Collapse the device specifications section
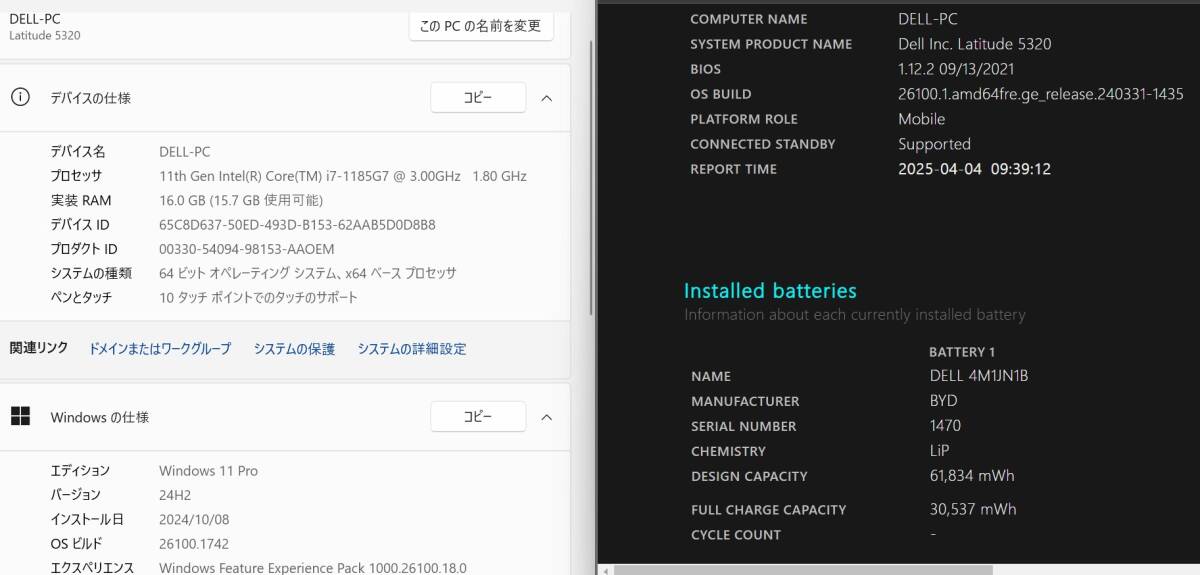This screenshot has height=575, width=1200. tap(546, 98)
